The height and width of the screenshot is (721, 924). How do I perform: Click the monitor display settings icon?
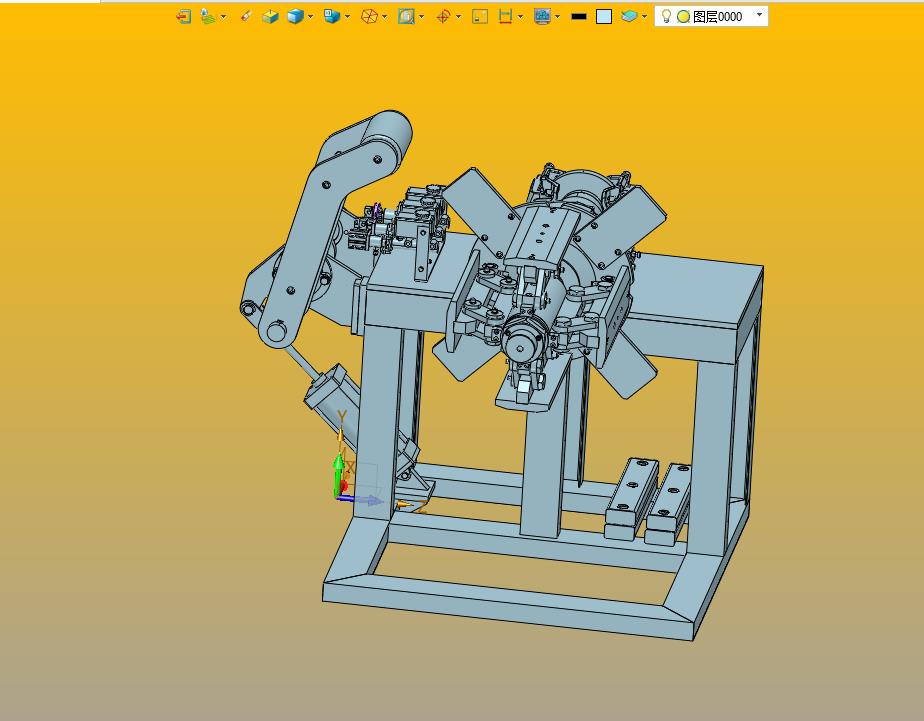point(542,16)
